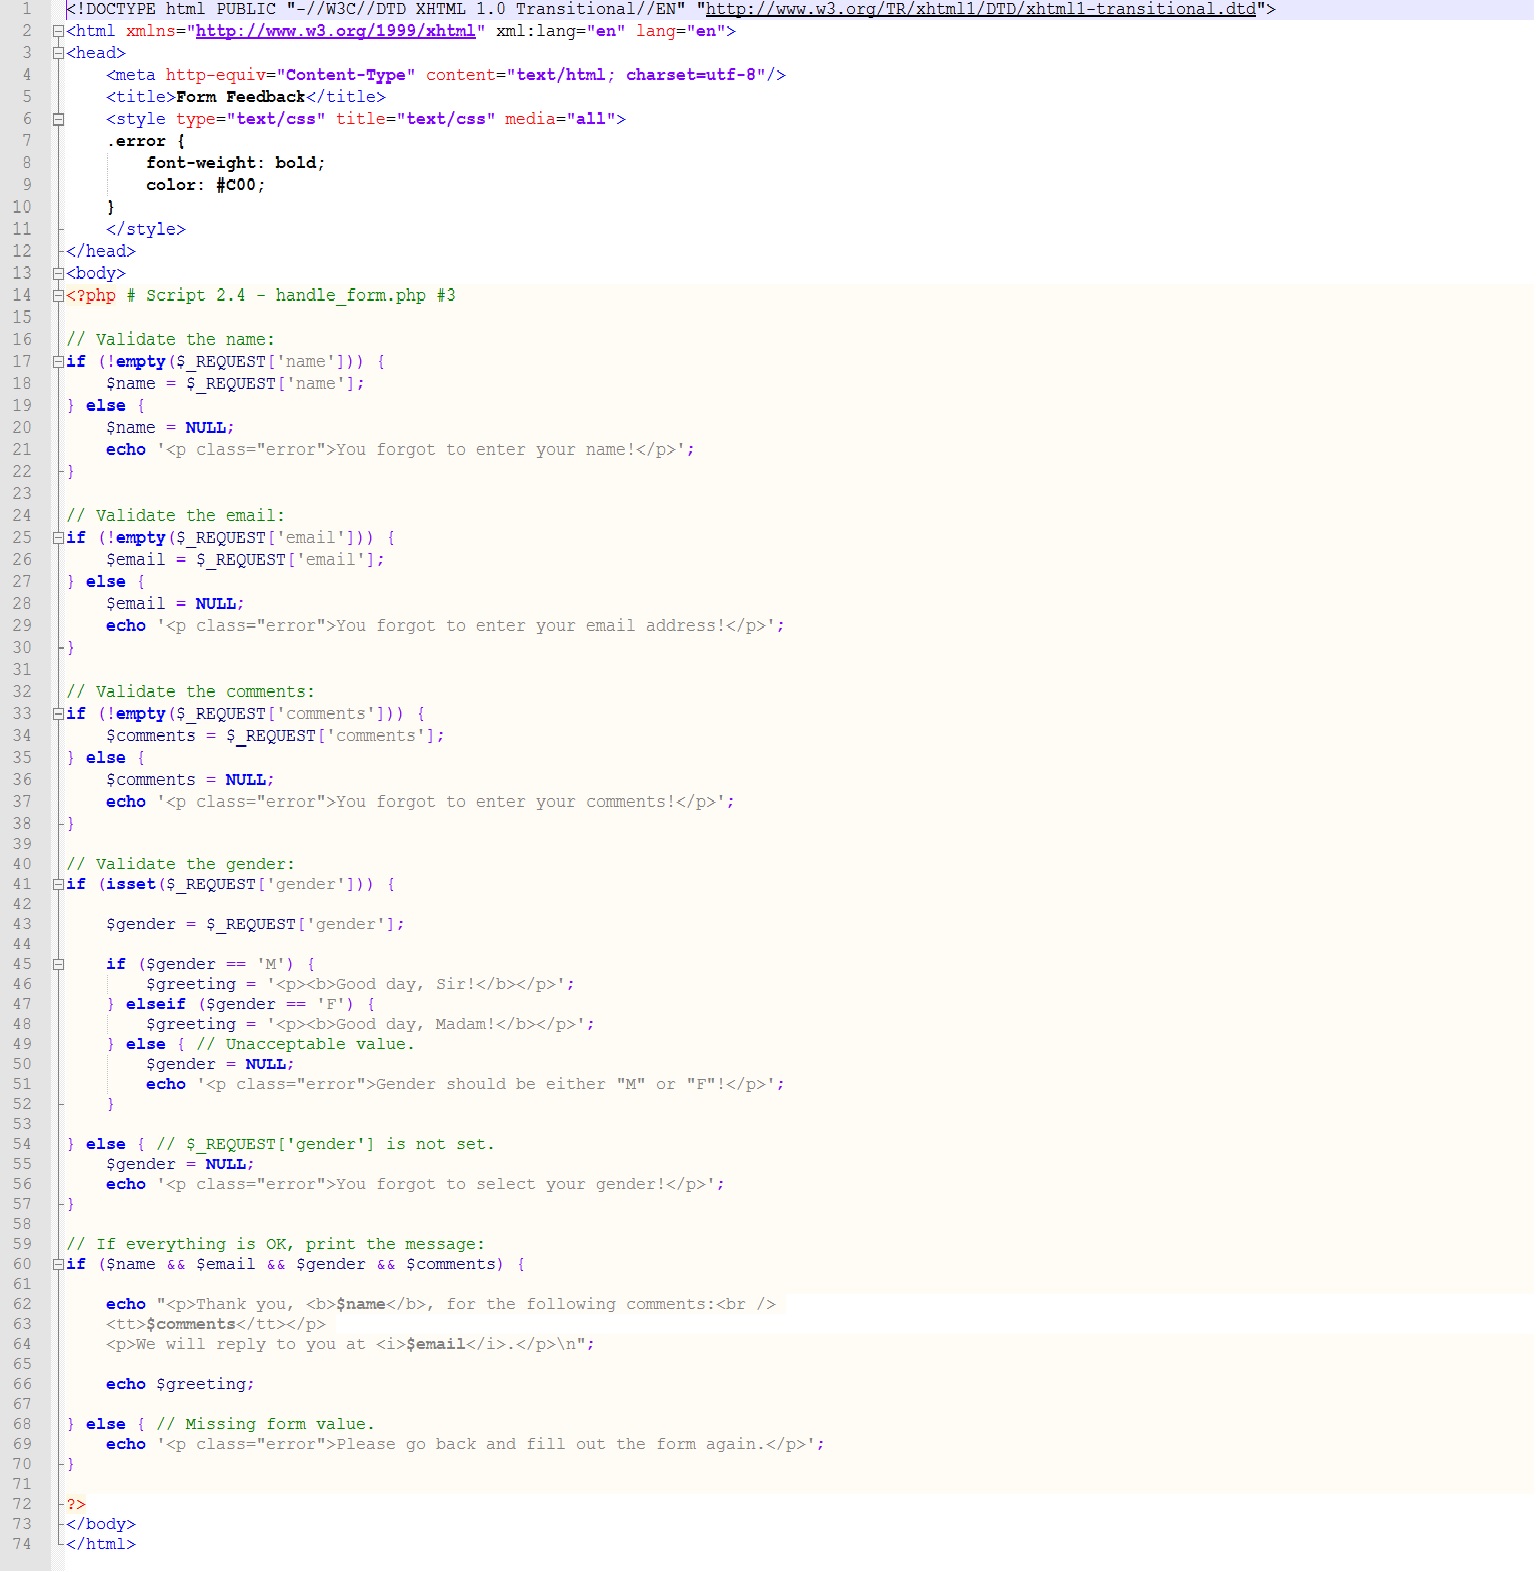Click 'You forgot to enter your email address!' echo

446,625
